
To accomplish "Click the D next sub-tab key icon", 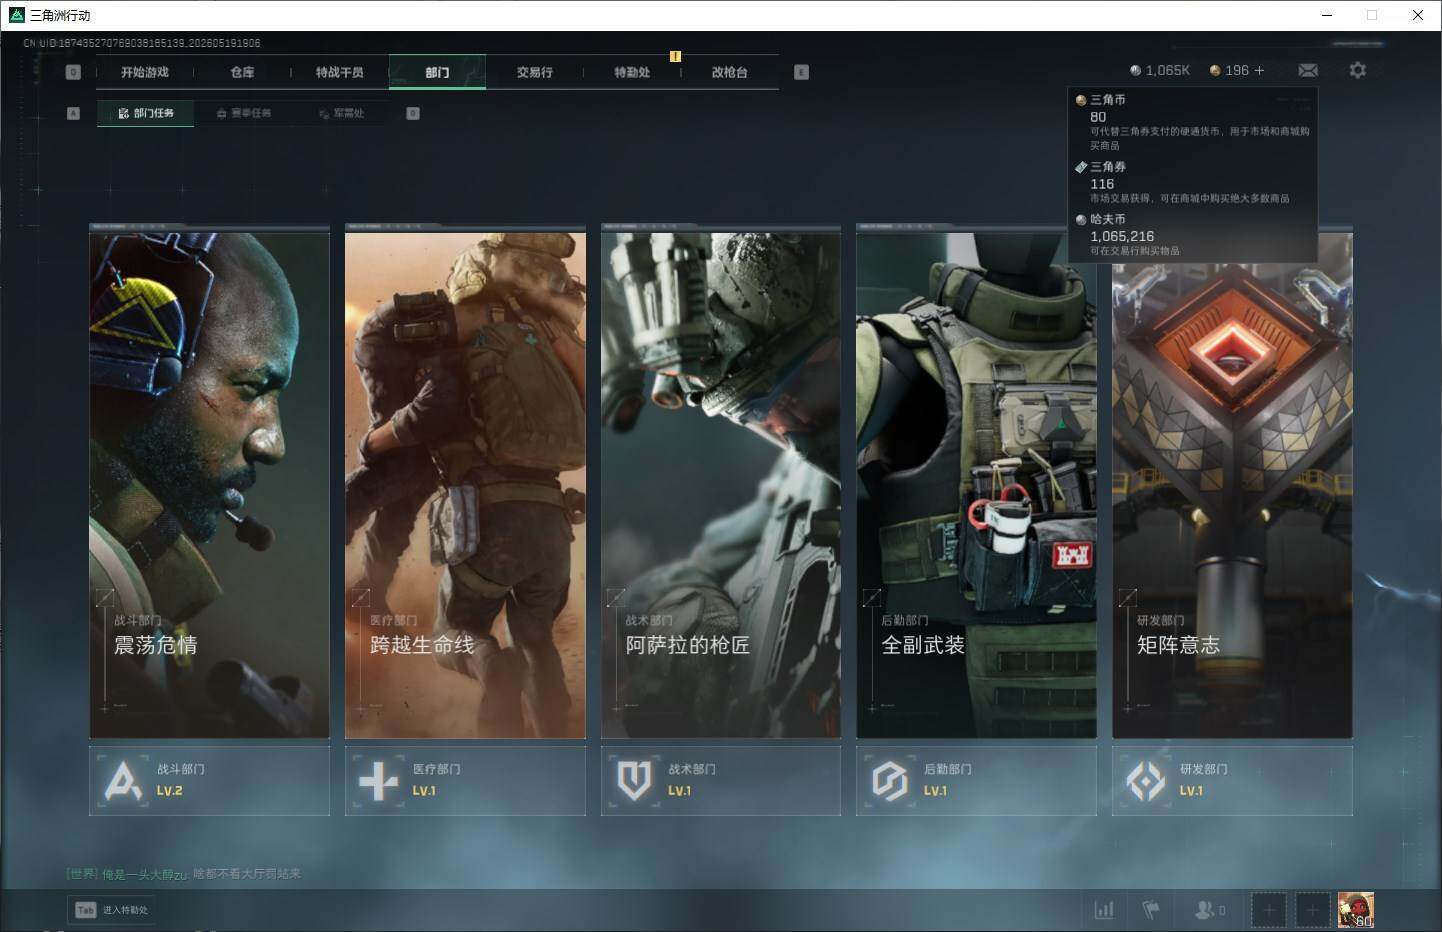I will [x=413, y=113].
